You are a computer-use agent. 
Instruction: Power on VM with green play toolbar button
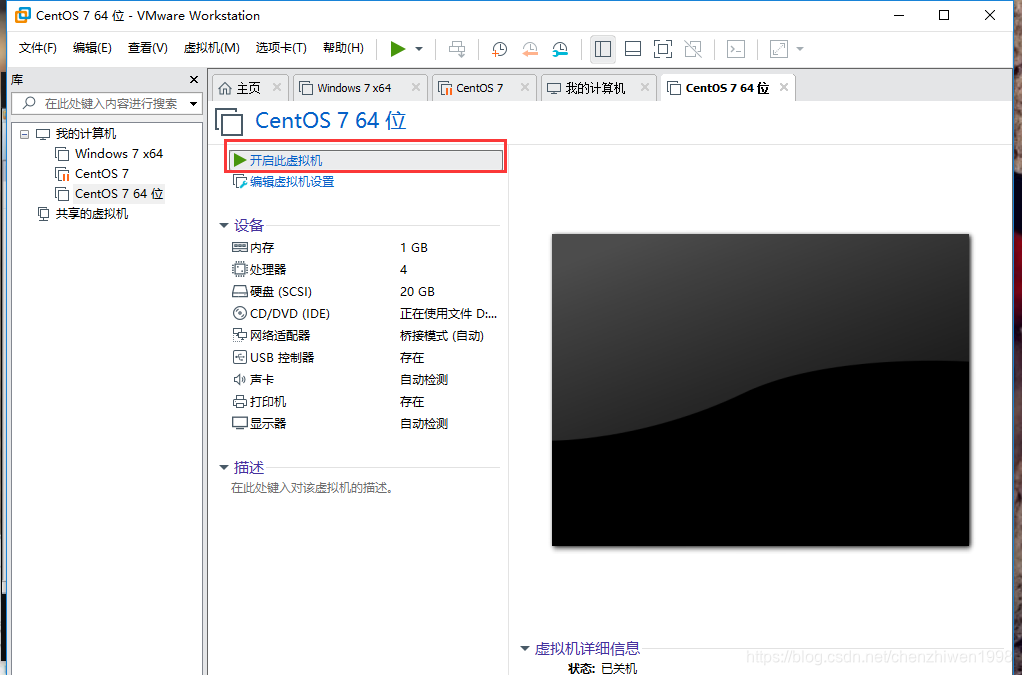(398, 49)
